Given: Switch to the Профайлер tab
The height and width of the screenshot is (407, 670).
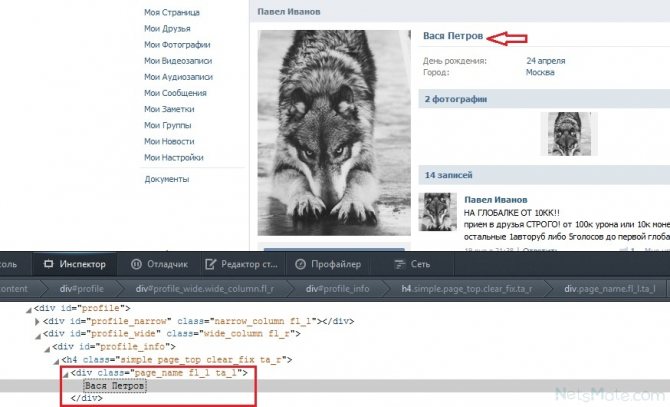Looking at the screenshot, I should (x=328, y=264).
